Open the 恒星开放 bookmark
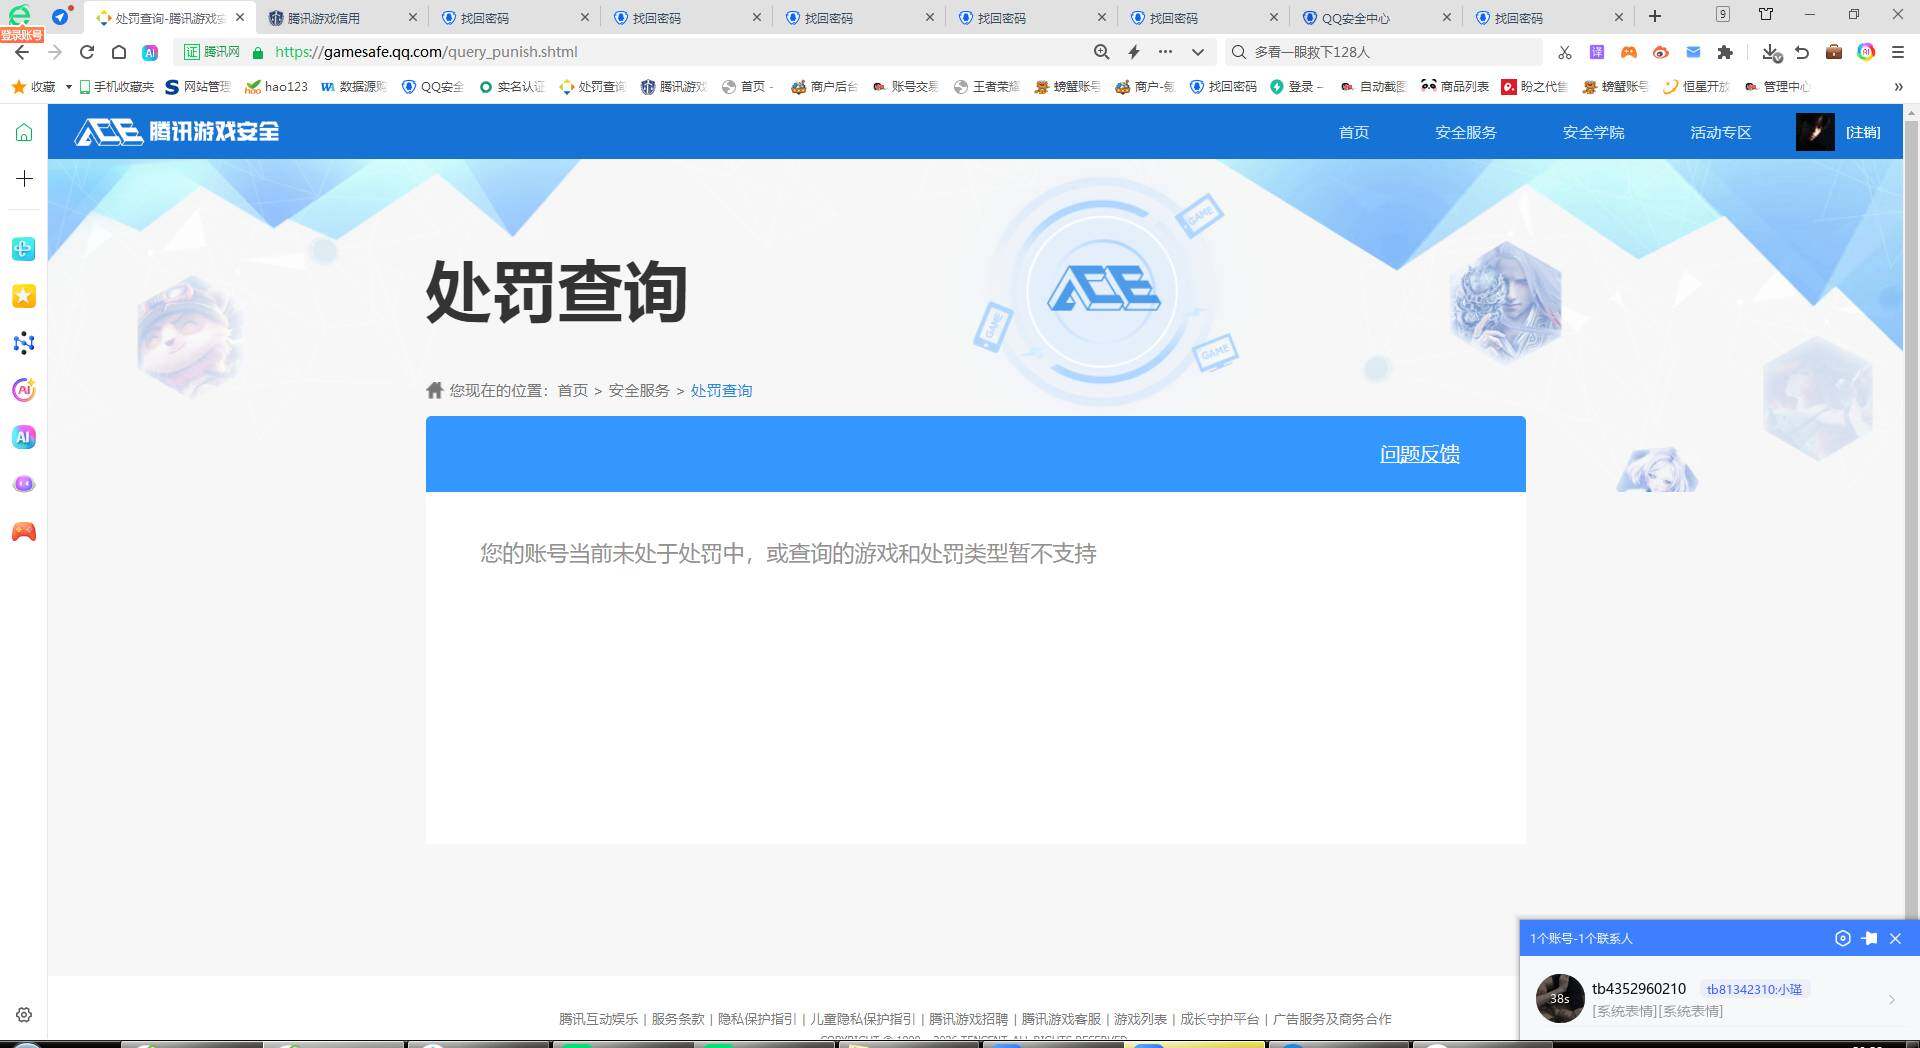This screenshot has height=1048, width=1920. (x=1696, y=87)
